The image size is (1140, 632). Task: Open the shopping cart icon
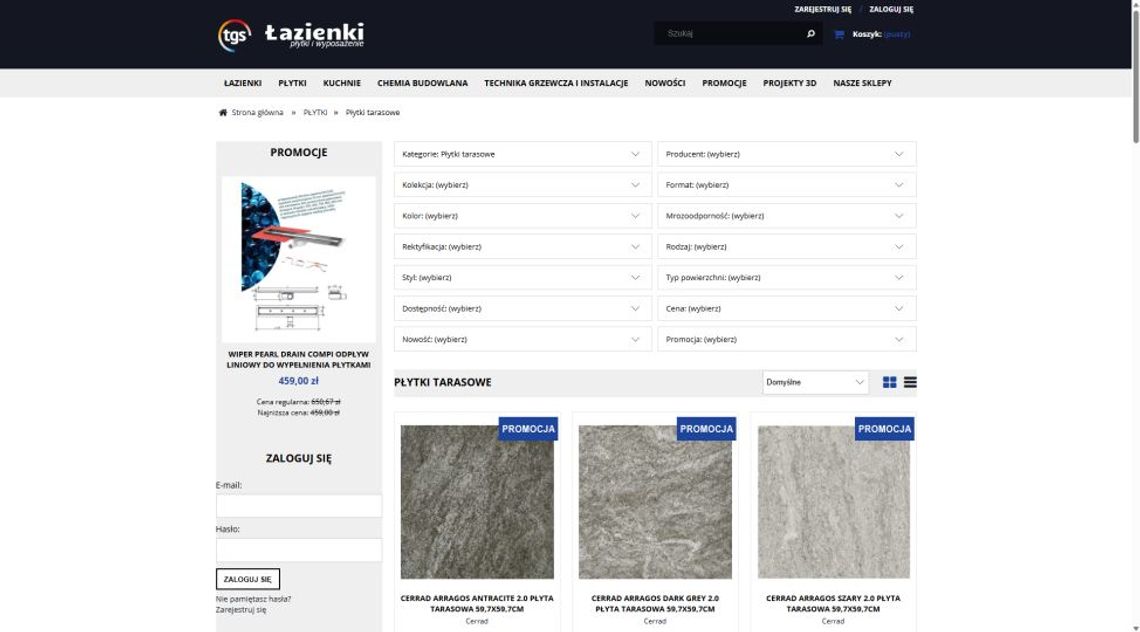(x=839, y=34)
